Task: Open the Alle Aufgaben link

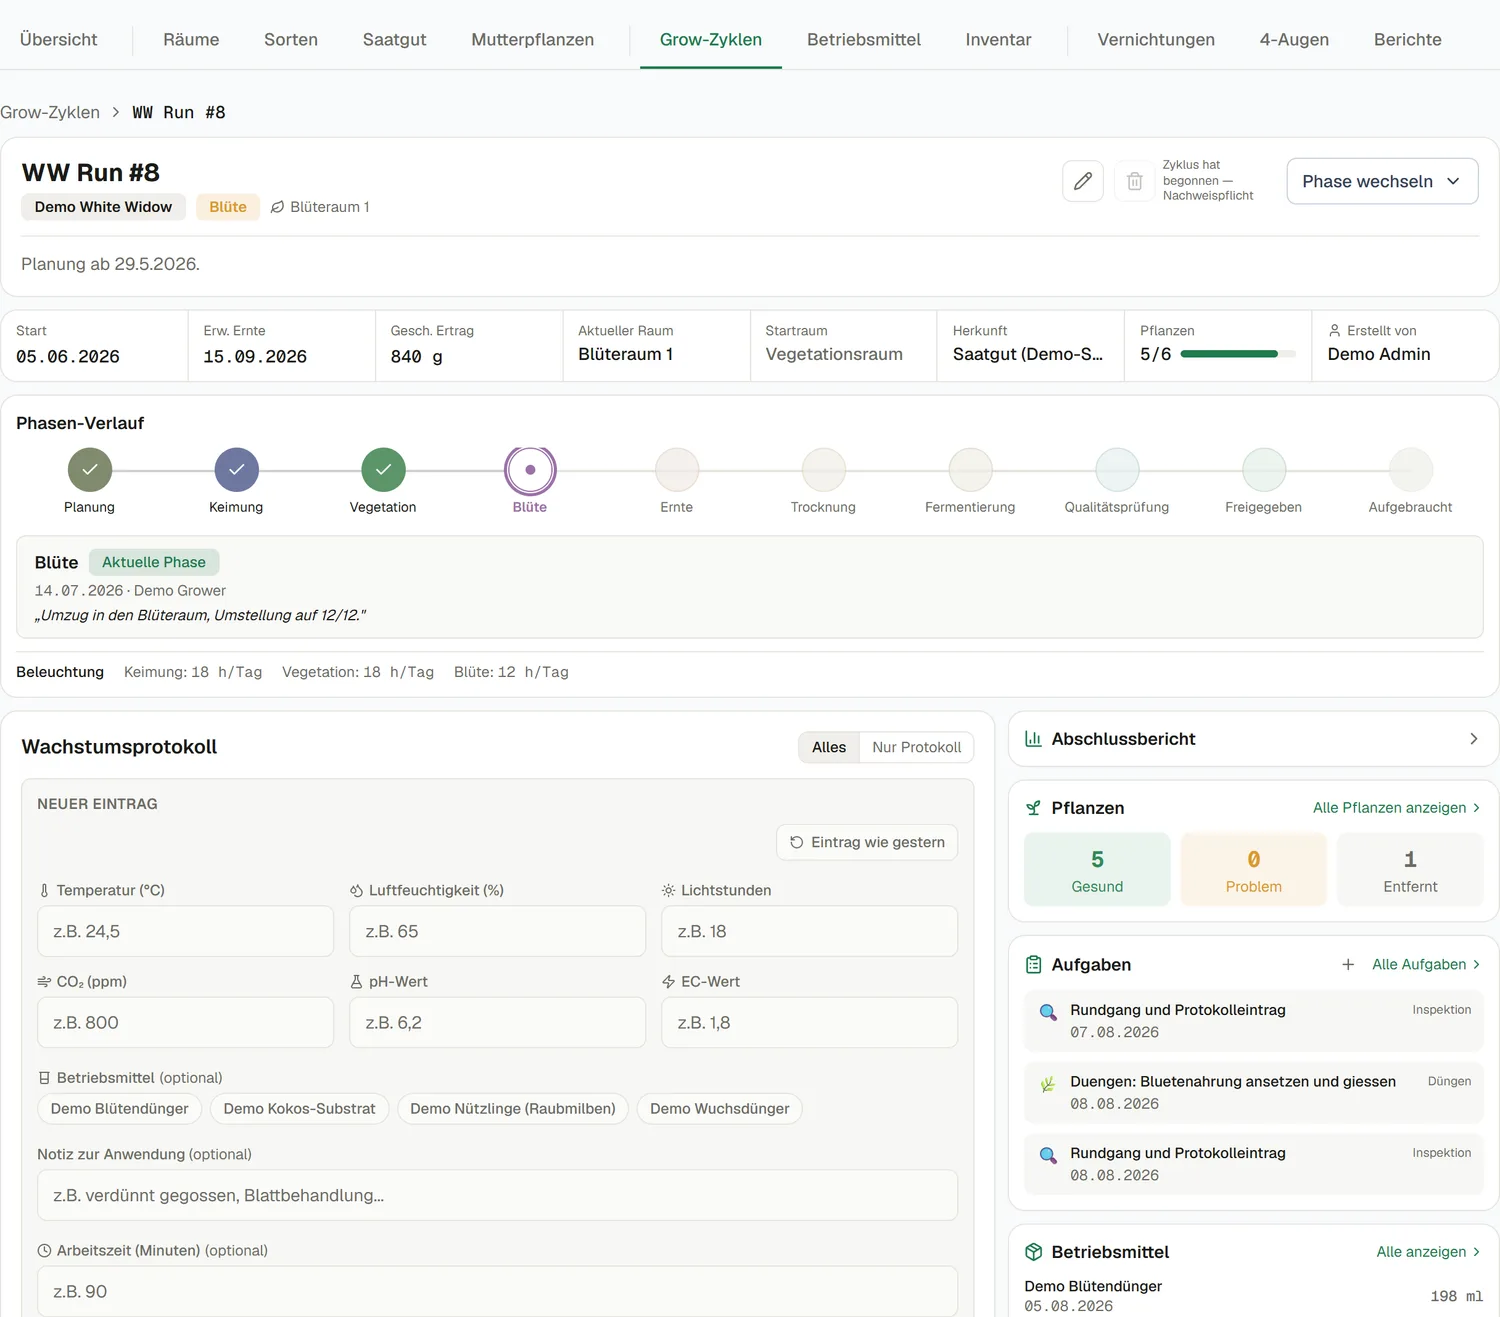Action: tap(1426, 964)
